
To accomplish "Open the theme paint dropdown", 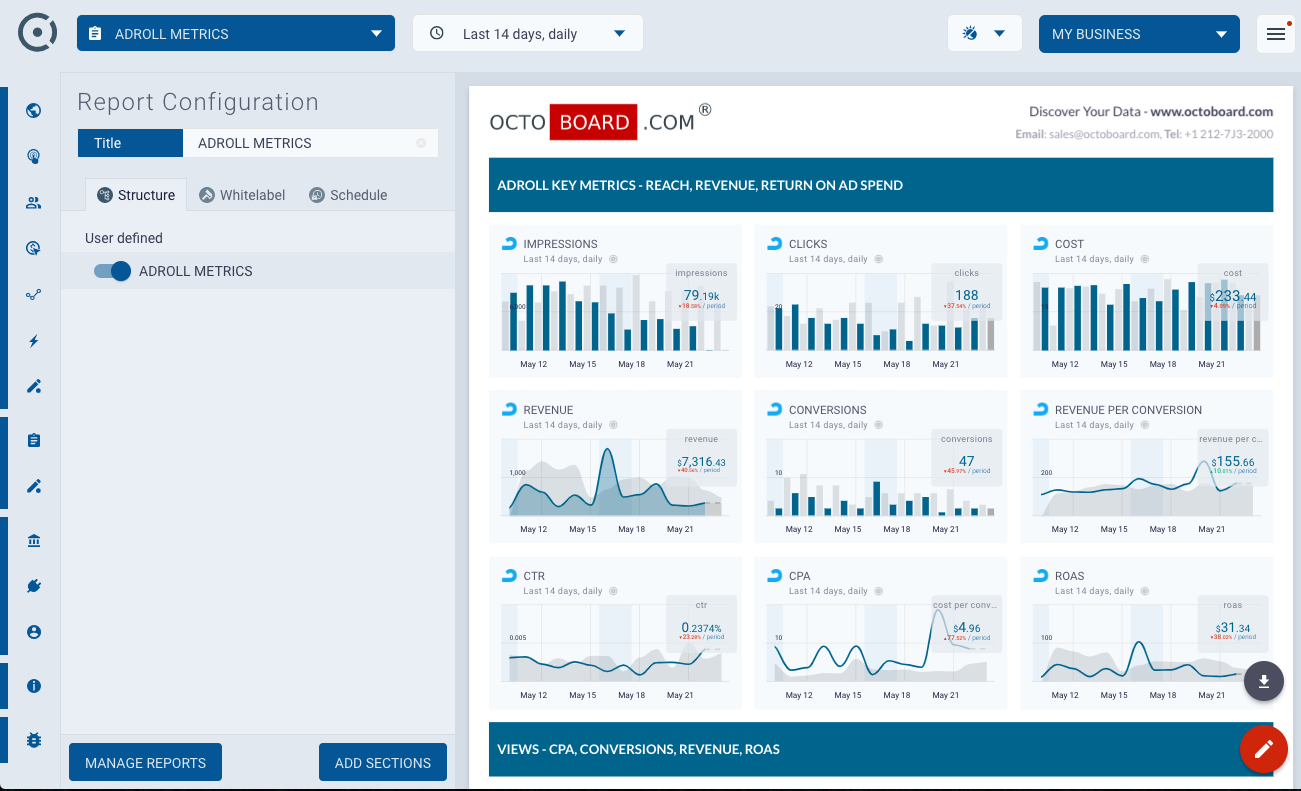I will [x=985, y=33].
